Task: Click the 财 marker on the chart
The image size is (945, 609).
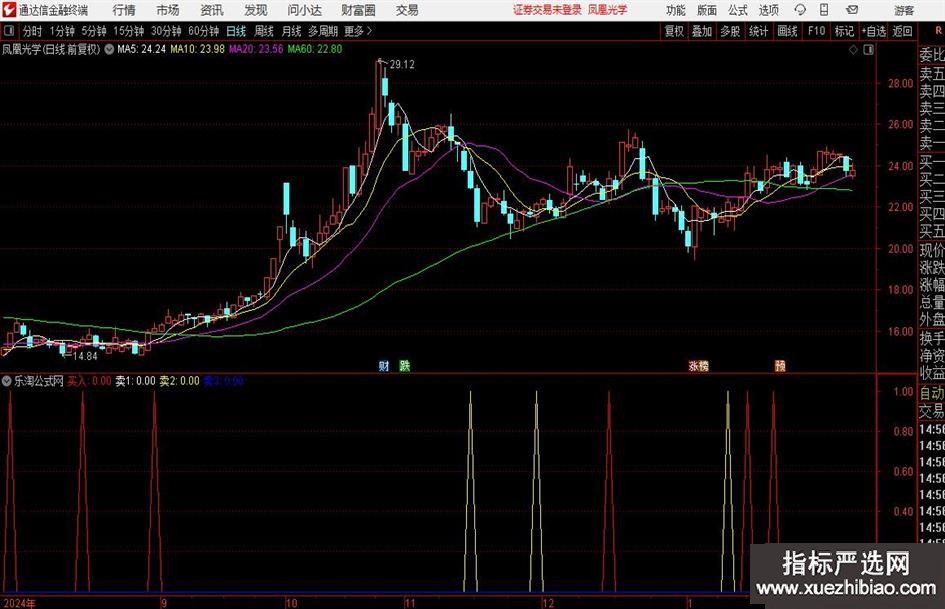Action: pyautogui.click(x=383, y=365)
